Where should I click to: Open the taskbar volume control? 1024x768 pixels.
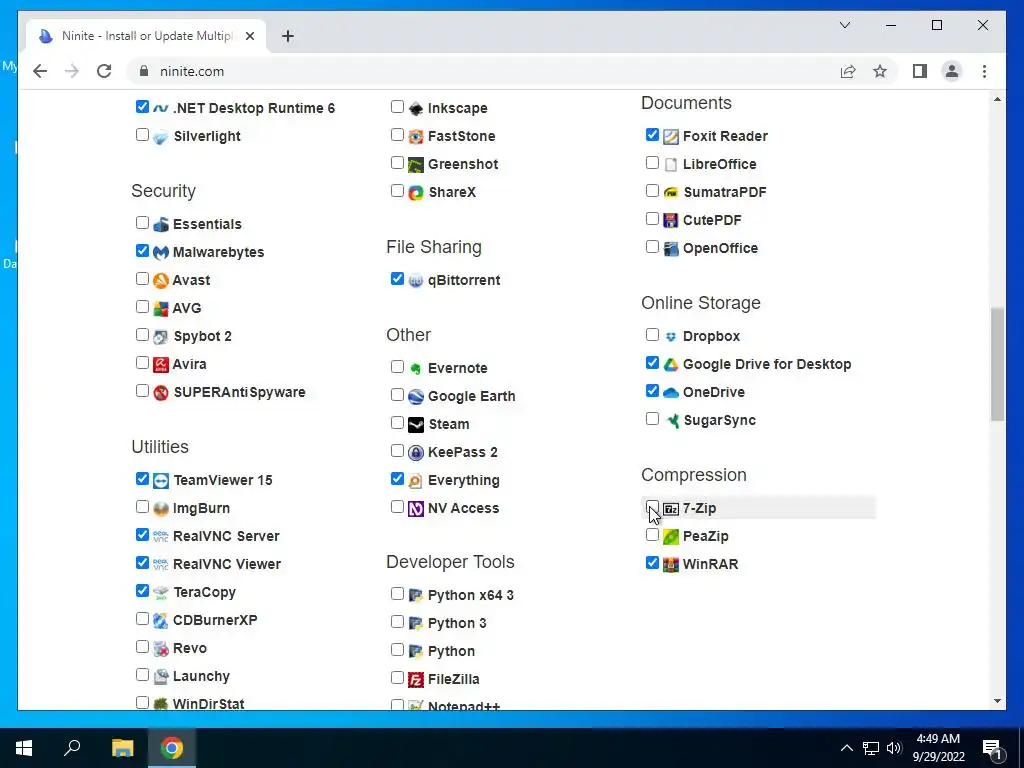894,748
